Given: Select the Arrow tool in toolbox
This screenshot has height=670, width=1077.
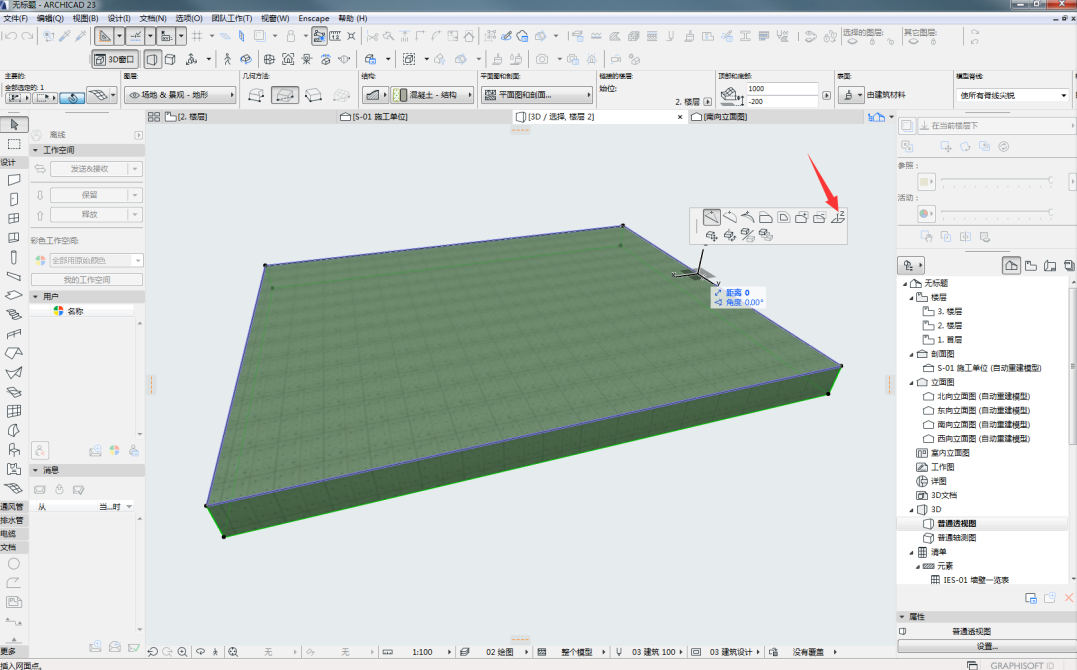Looking at the screenshot, I should pos(14,124).
